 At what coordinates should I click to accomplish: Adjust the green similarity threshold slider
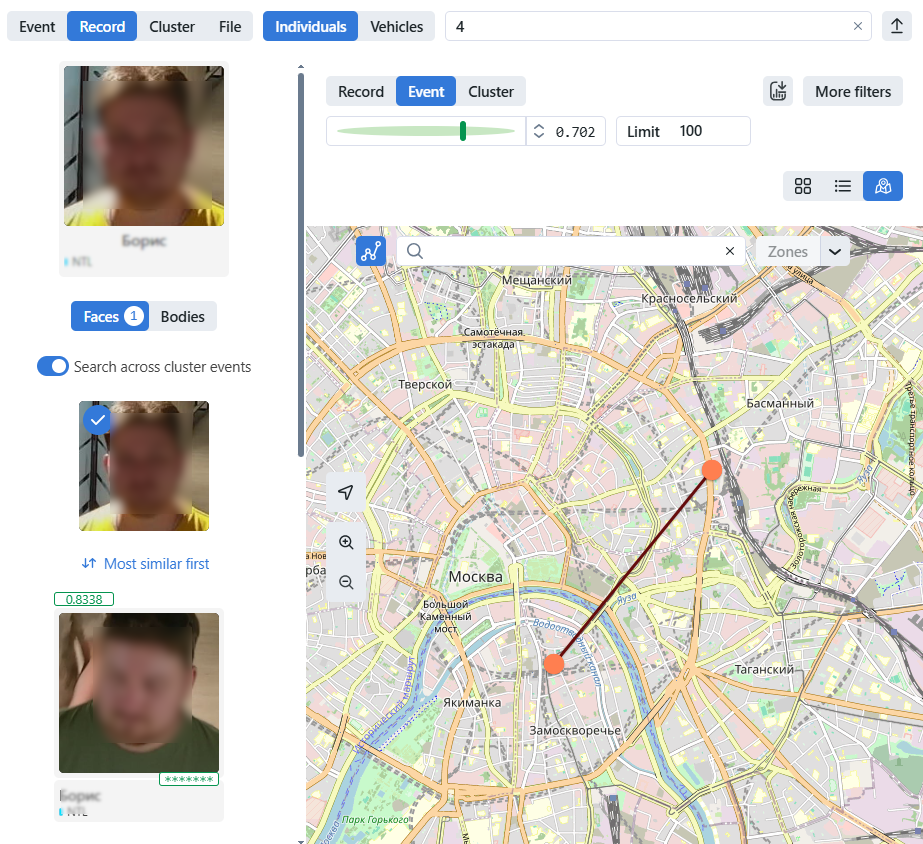pyautogui.click(x=461, y=130)
